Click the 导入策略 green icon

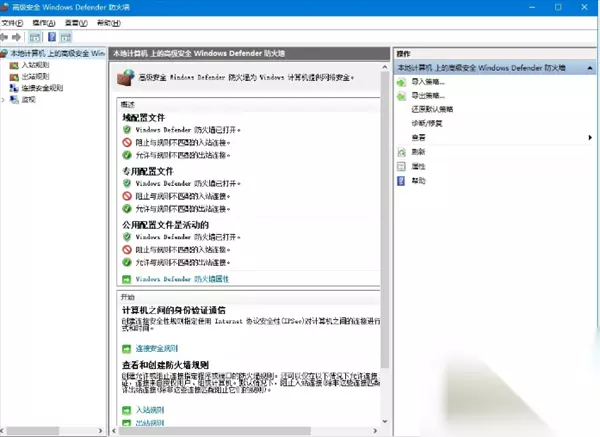pyautogui.click(x=401, y=82)
